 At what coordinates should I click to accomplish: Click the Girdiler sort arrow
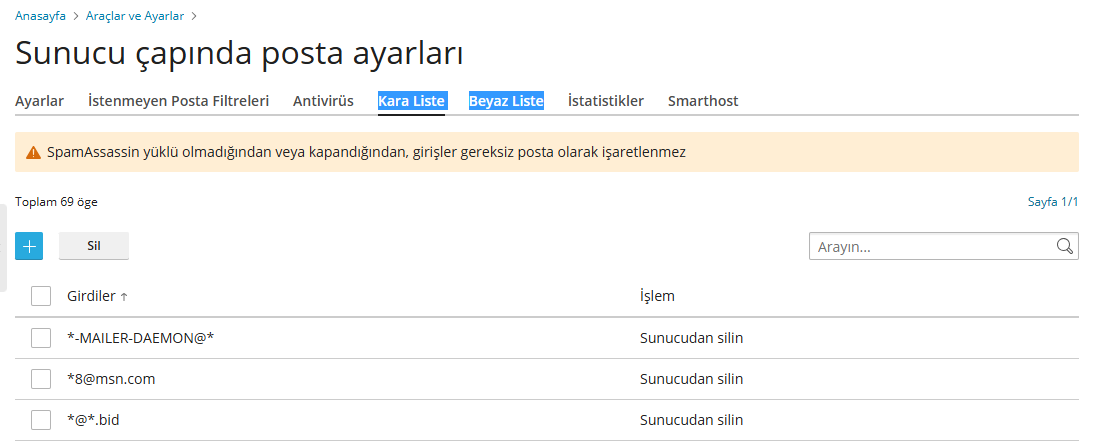tap(124, 297)
